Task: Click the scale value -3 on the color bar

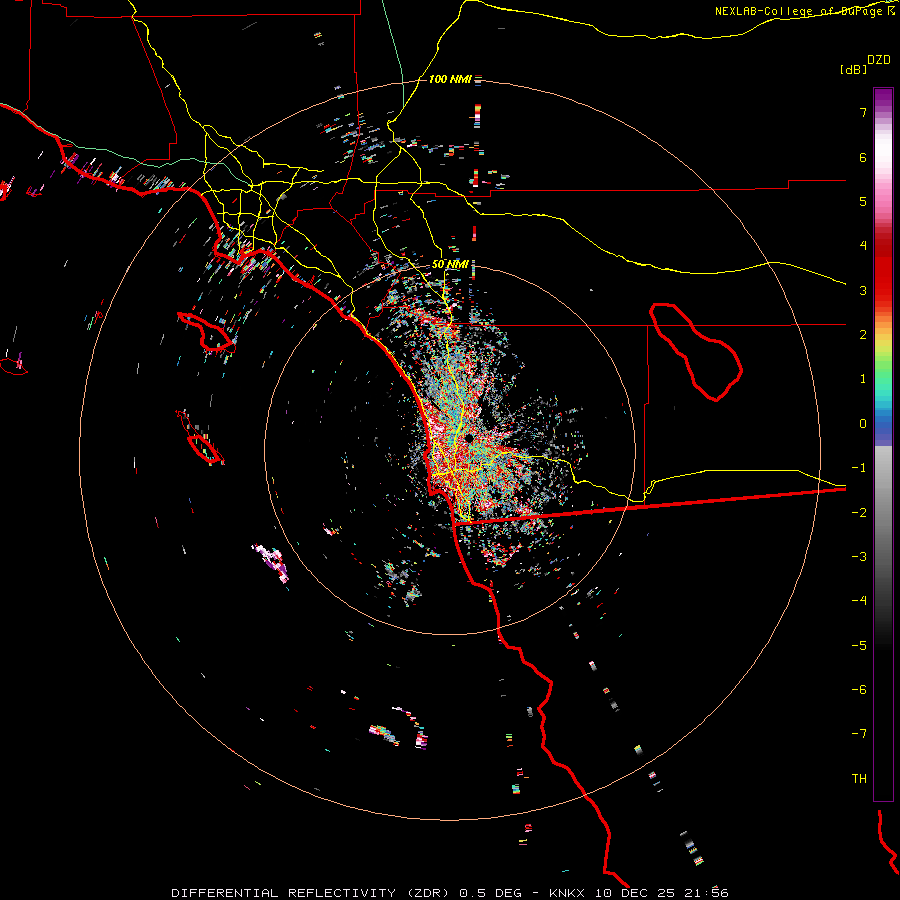Action: (x=859, y=556)
